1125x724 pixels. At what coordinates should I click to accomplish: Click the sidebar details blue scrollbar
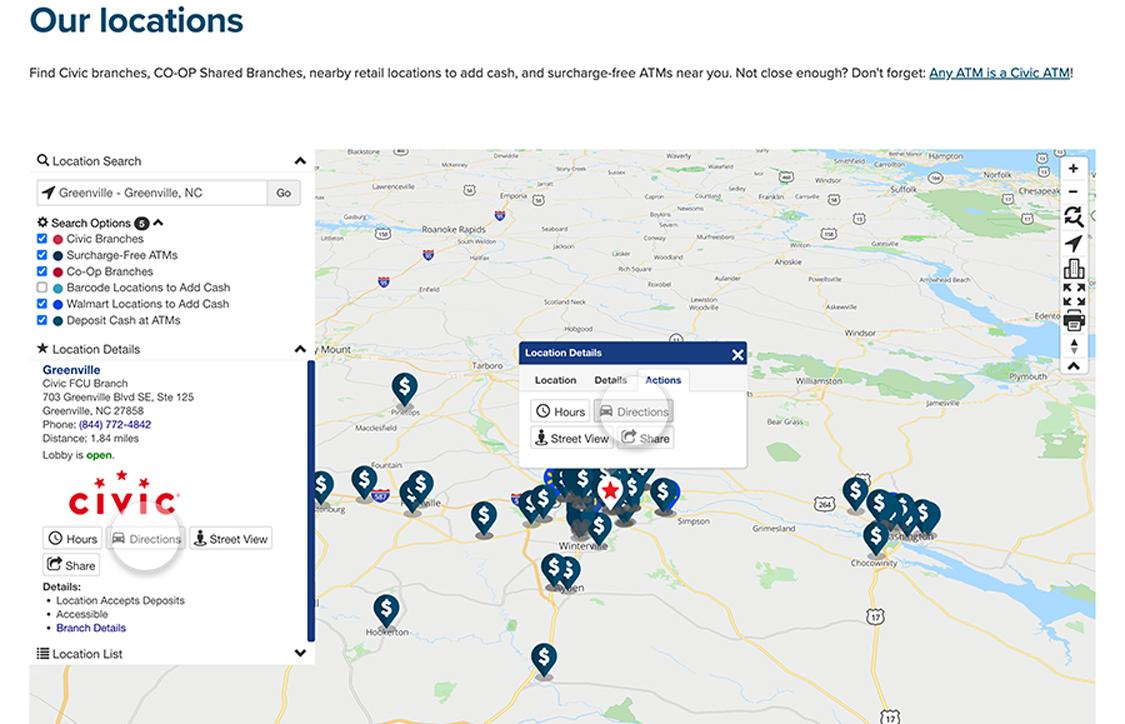311,500
